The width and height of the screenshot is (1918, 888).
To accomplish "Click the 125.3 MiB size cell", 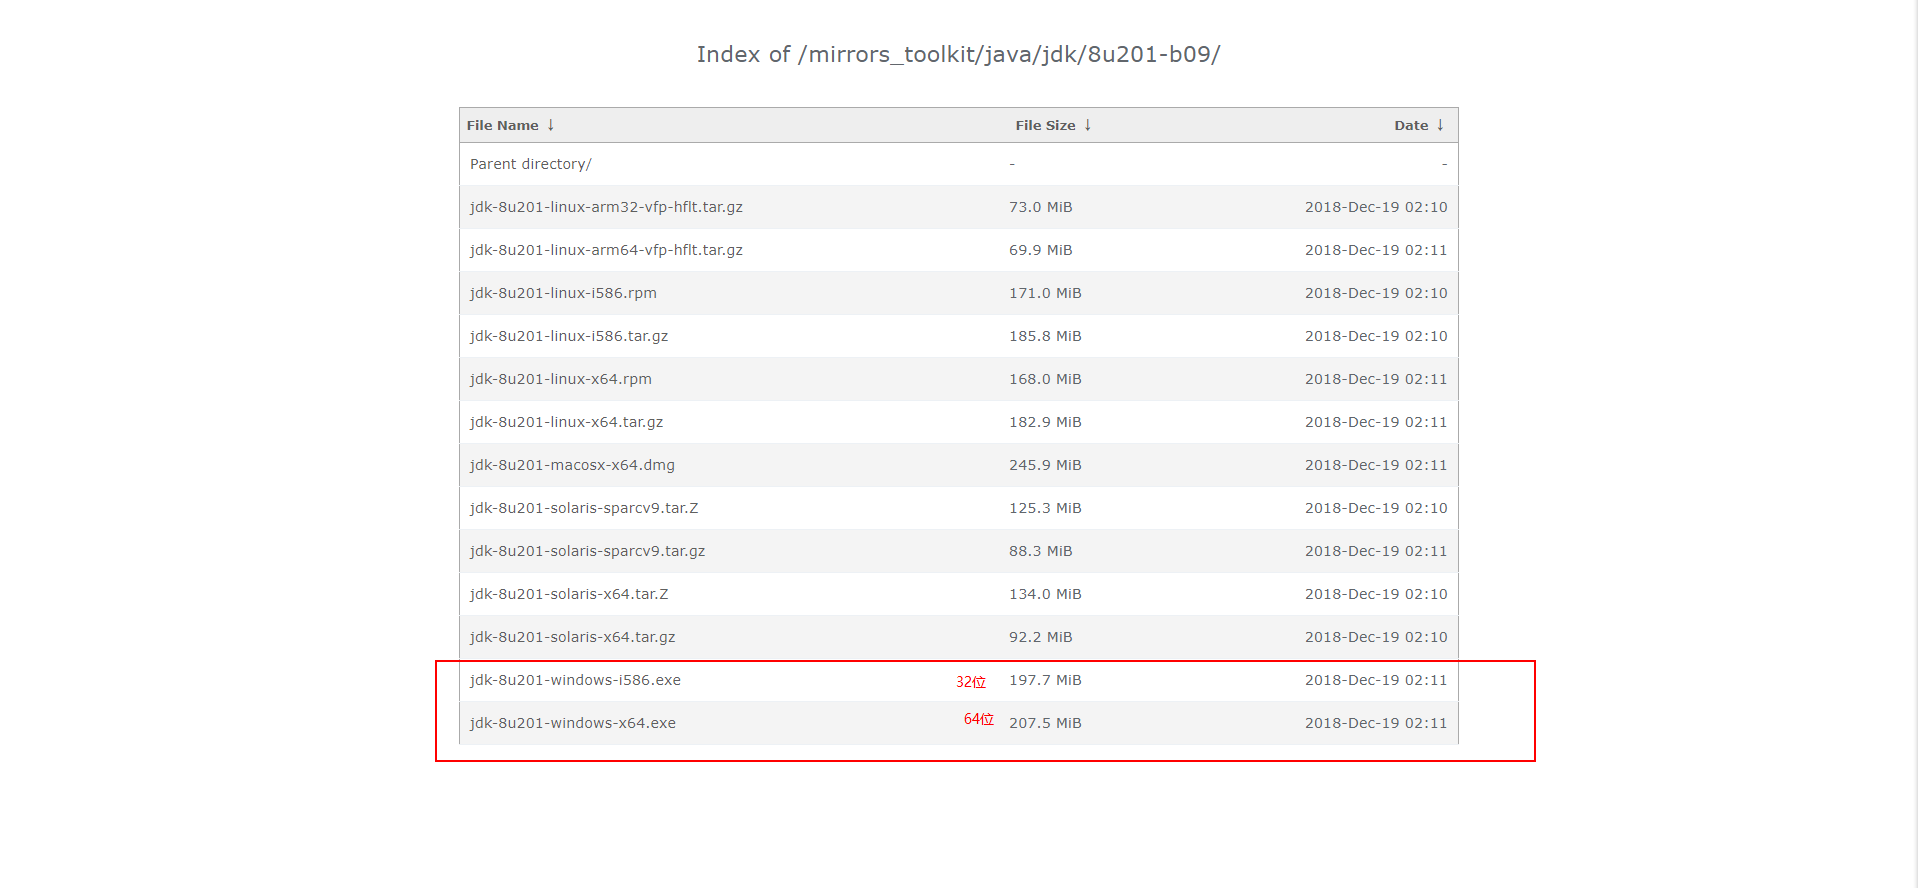I will [1045, 508].
